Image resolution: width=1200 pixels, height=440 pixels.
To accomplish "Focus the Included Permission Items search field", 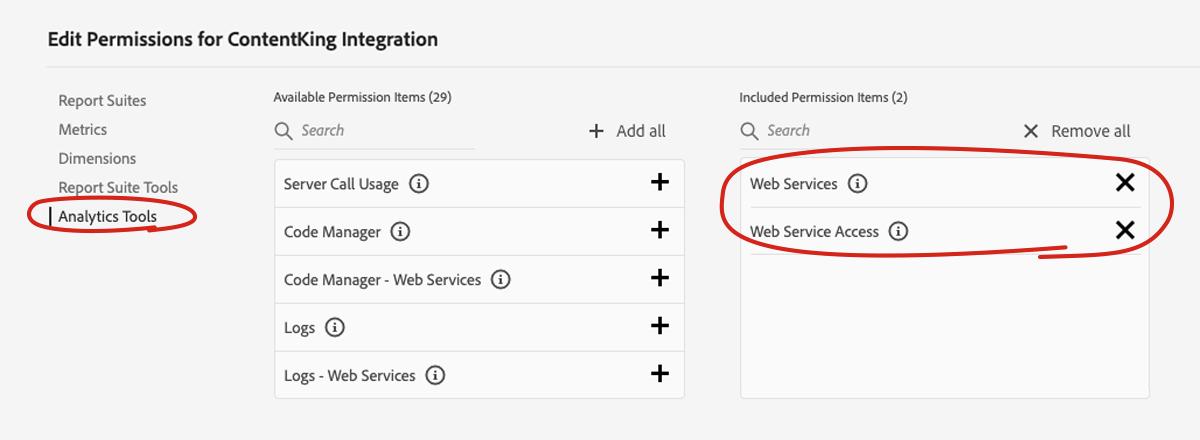I will click(840, 131).
